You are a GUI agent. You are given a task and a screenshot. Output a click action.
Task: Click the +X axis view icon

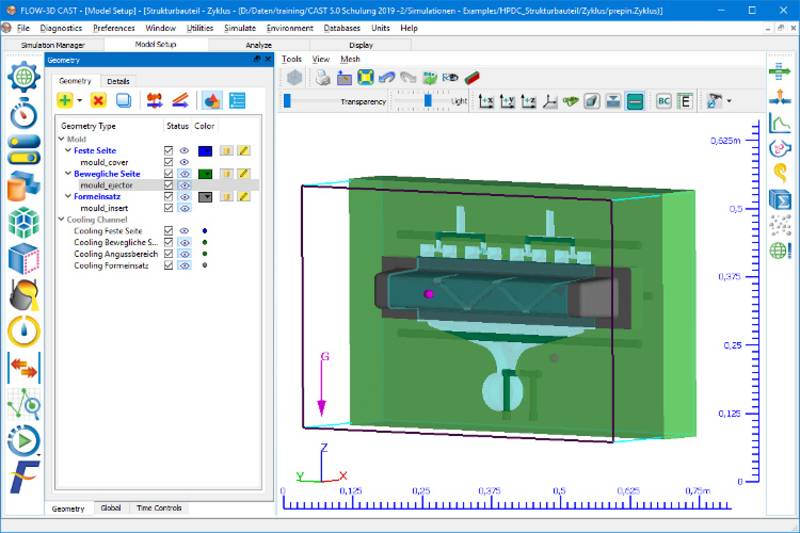pos(487,101)
